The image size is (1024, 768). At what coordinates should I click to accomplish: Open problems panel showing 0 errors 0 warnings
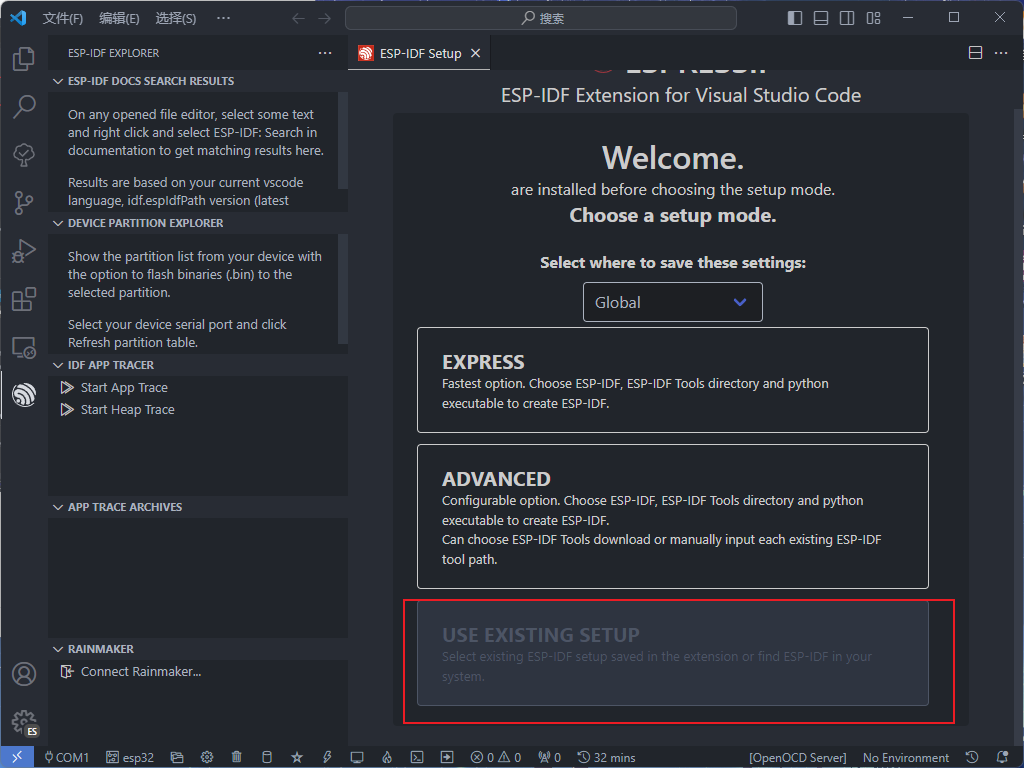(496, 758)
